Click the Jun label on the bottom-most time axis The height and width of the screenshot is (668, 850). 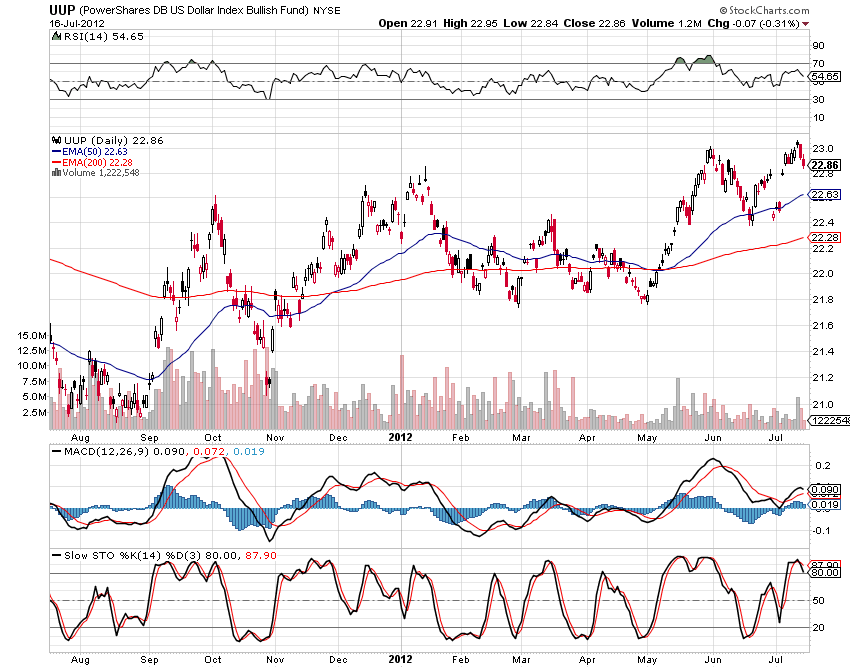point(712,659)
